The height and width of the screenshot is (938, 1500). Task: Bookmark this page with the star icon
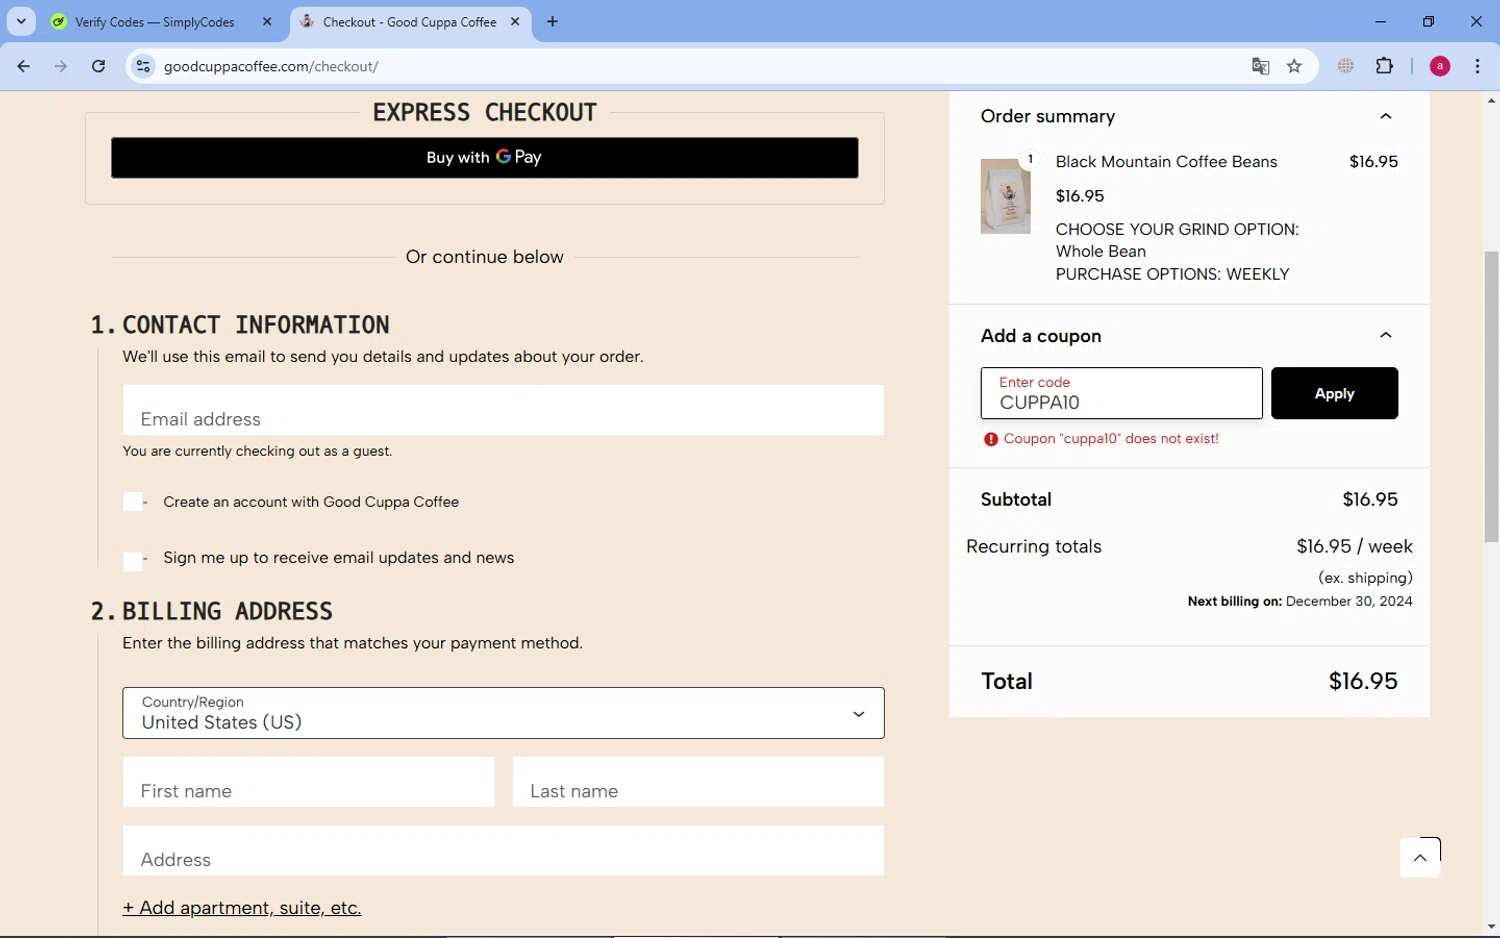pos(1294,66)
